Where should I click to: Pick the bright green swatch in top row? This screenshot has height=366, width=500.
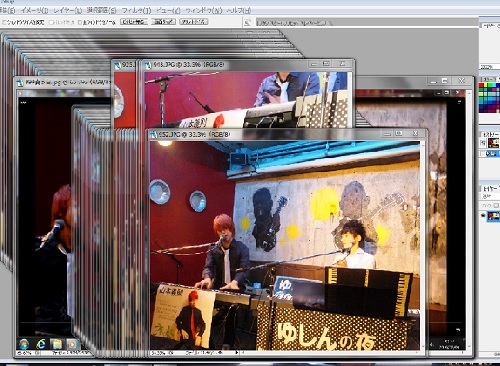click(x=490, y=86)
